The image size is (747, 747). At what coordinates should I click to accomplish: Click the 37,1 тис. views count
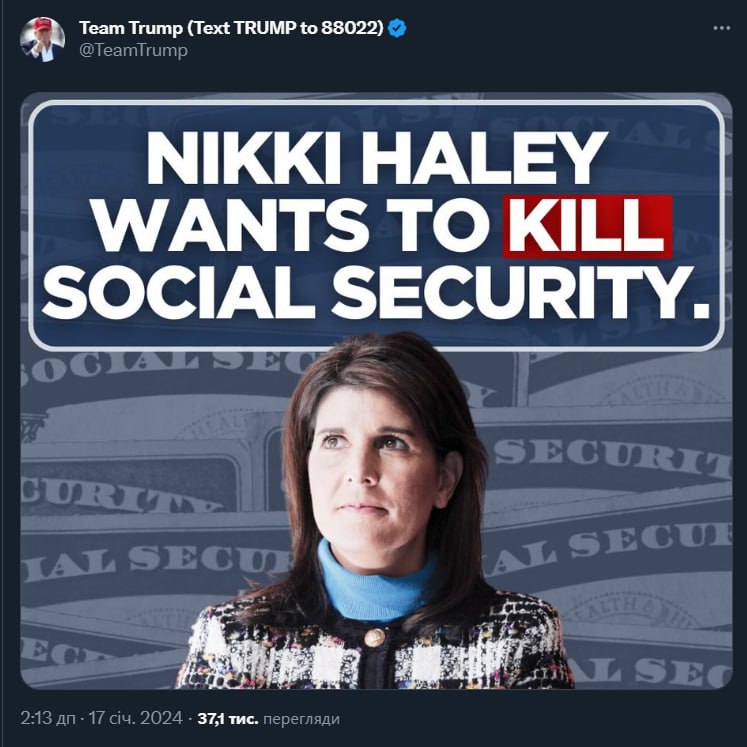click(x=228, y=718)
